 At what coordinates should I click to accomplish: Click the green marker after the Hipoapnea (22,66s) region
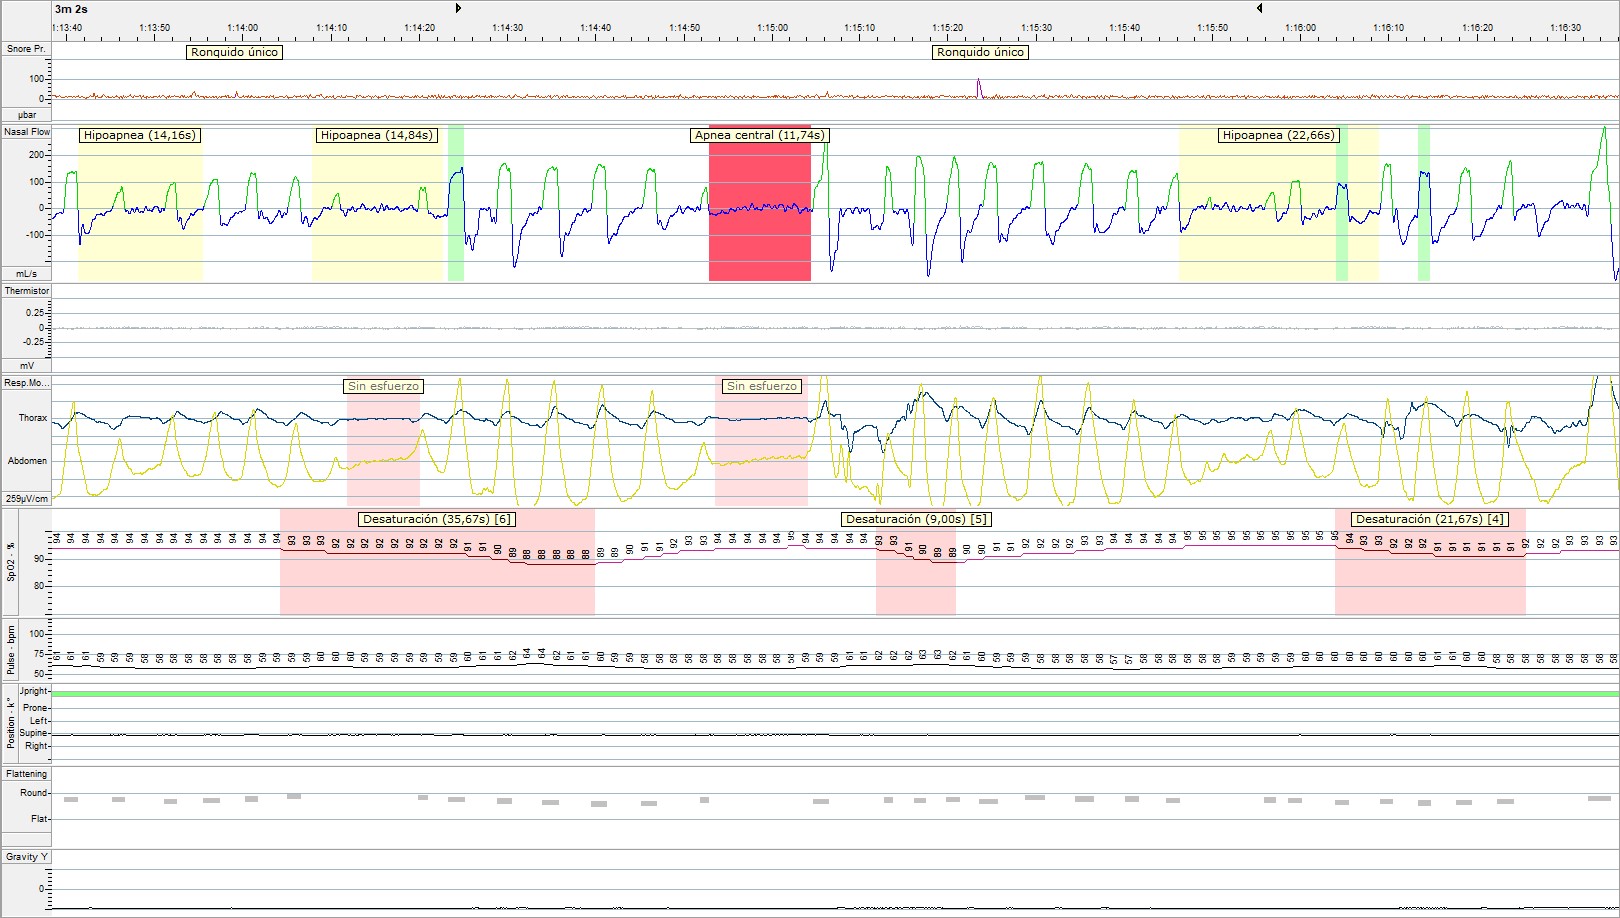click(x=1423, y=203)
